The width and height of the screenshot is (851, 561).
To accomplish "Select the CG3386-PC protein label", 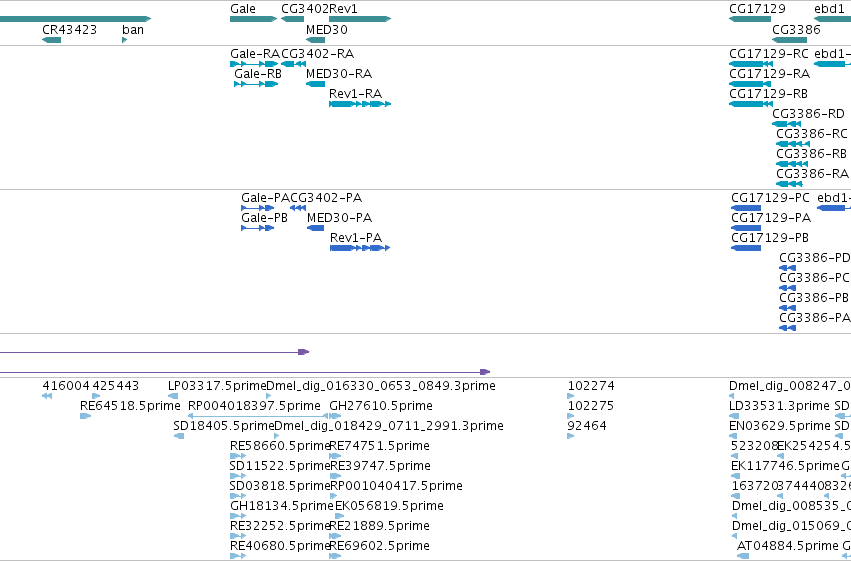I will (814, 278).
